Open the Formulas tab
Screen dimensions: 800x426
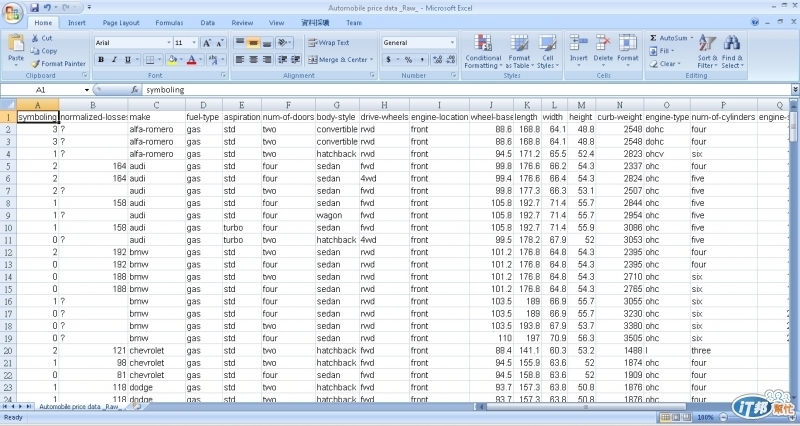[169, 23]
